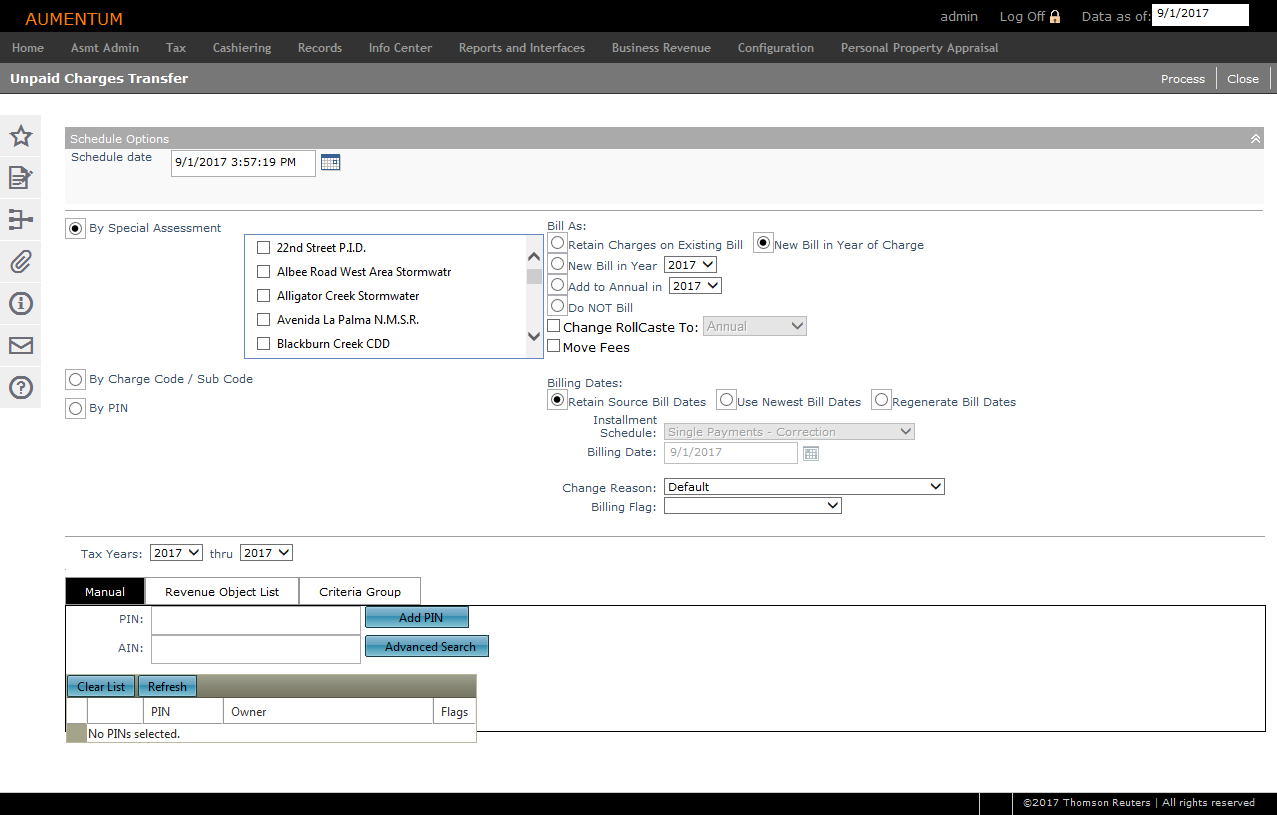Enable Change RollCaste To checkbox
Image resolution: width=1277 pixels, height=815 pixels.
[554, 326]
